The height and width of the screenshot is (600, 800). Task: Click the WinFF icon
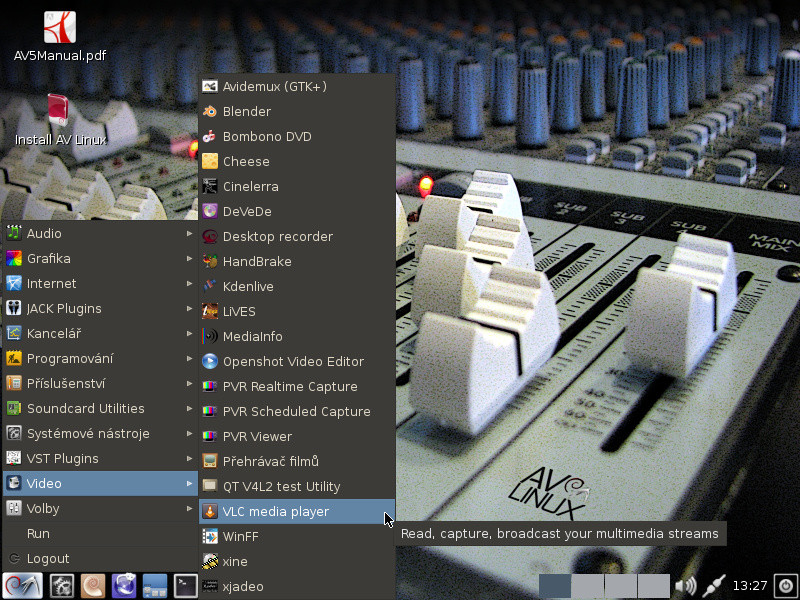210,536
